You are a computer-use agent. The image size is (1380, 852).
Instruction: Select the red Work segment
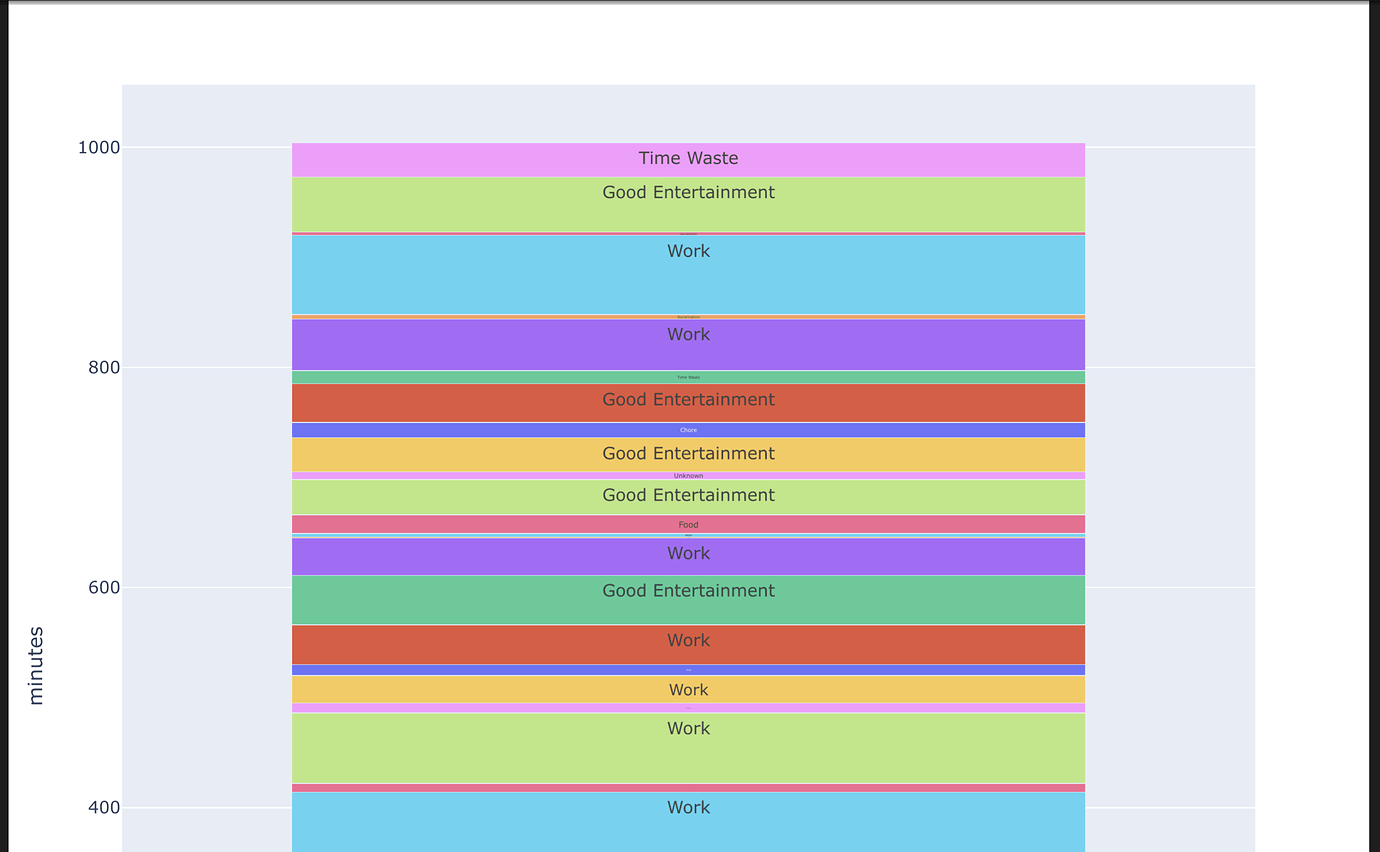[688, 640]
